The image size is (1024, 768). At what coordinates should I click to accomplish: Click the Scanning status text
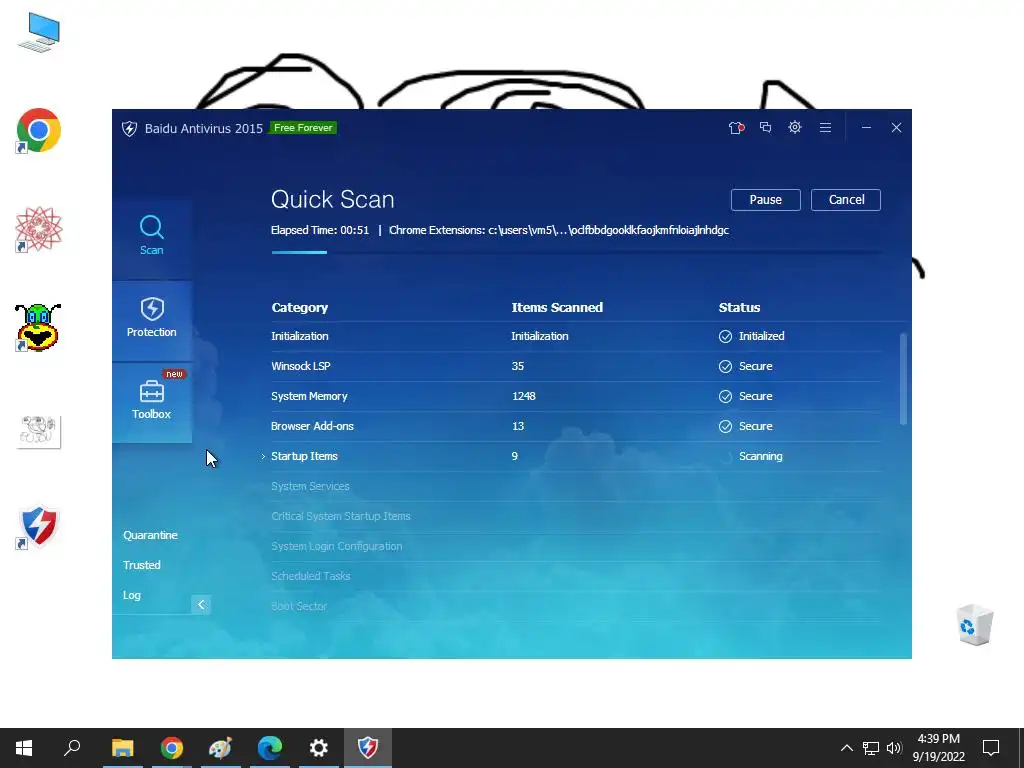[x=761, y=456]
